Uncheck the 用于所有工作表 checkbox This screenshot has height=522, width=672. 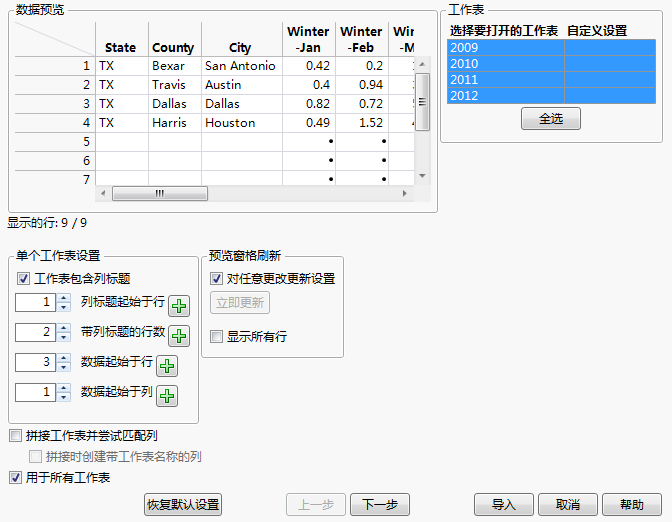(15, 477)
